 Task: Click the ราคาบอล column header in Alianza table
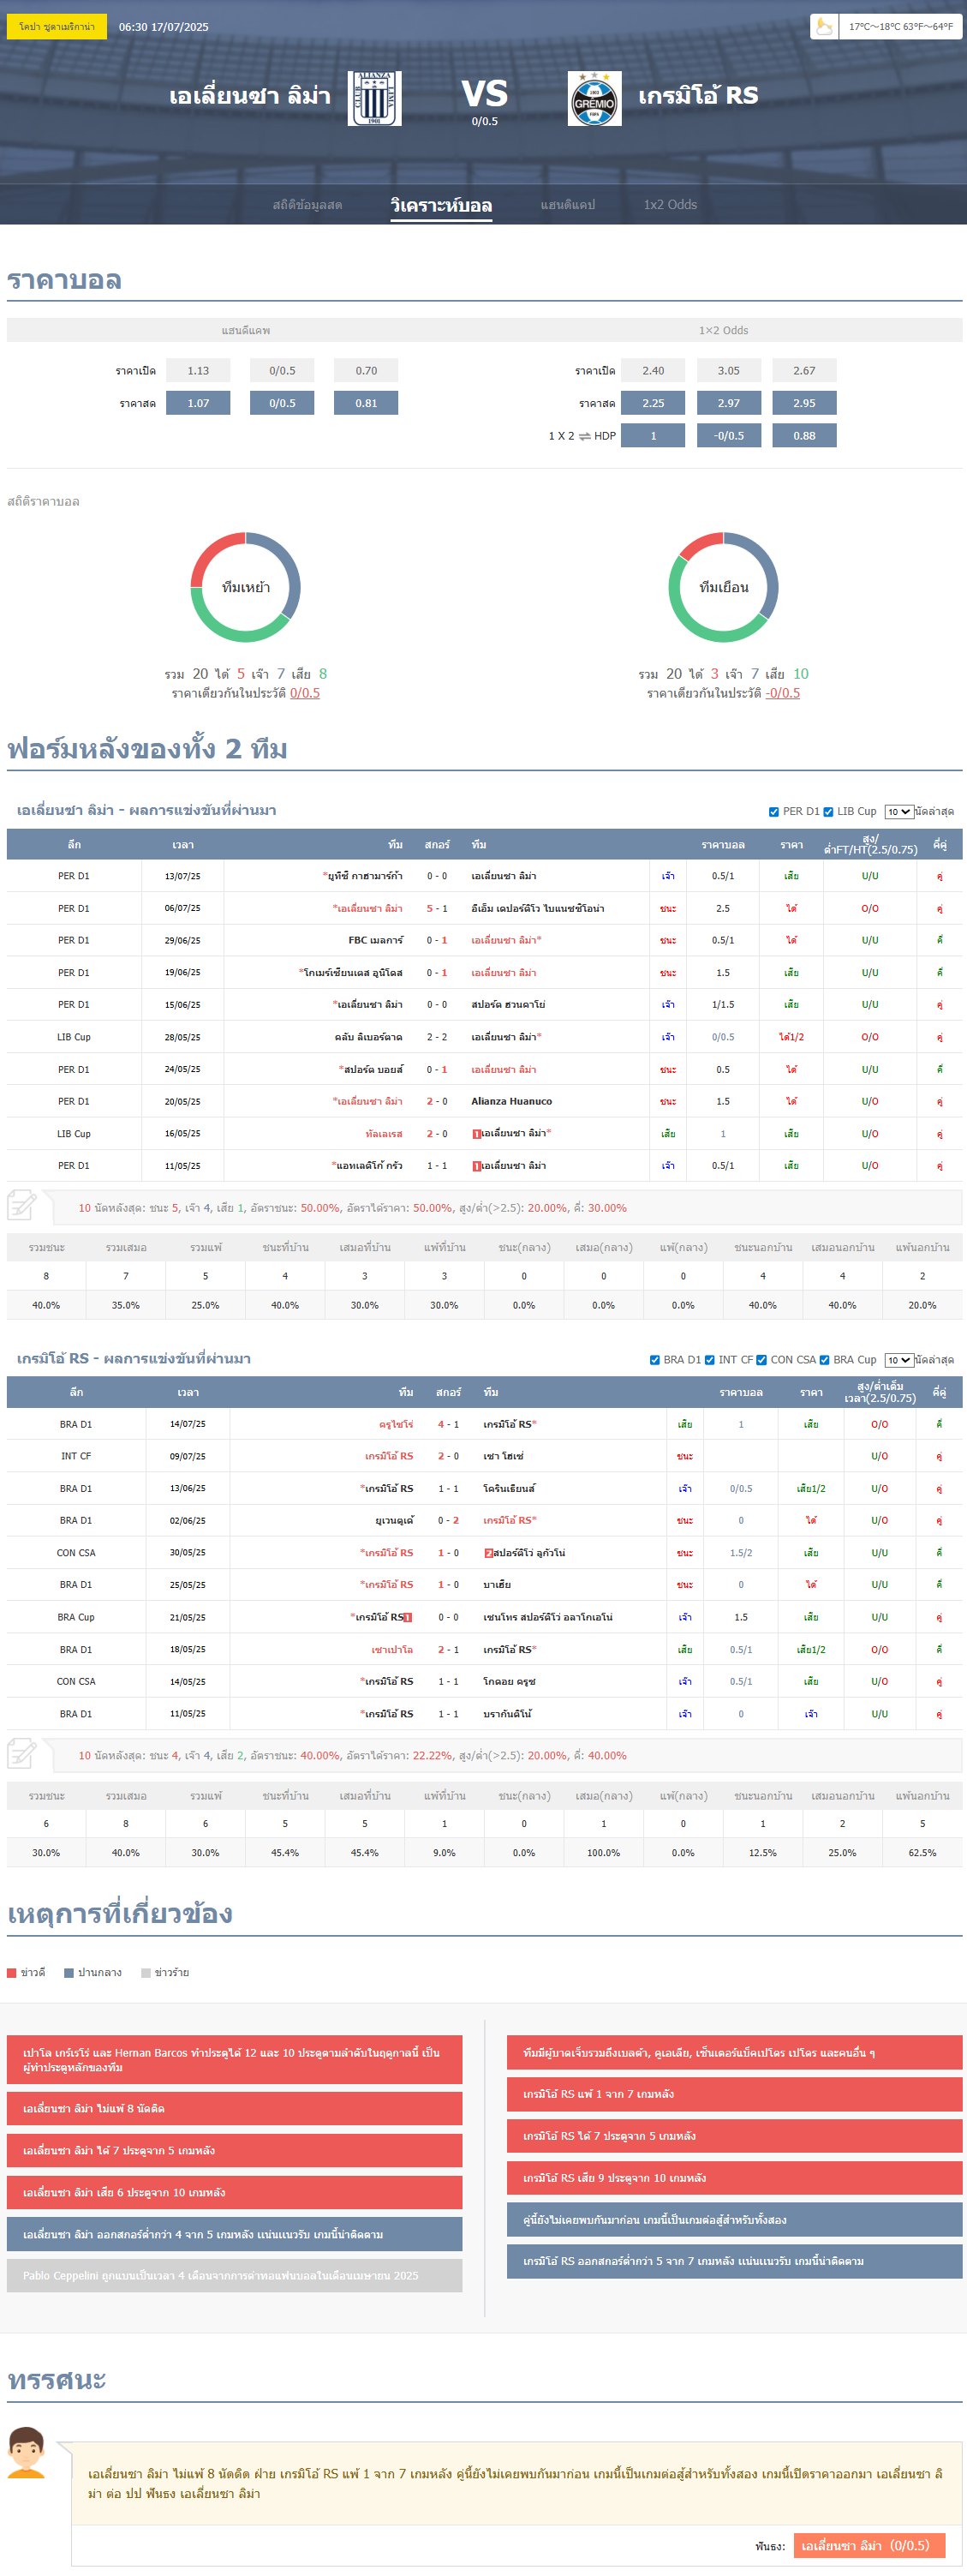723,845
